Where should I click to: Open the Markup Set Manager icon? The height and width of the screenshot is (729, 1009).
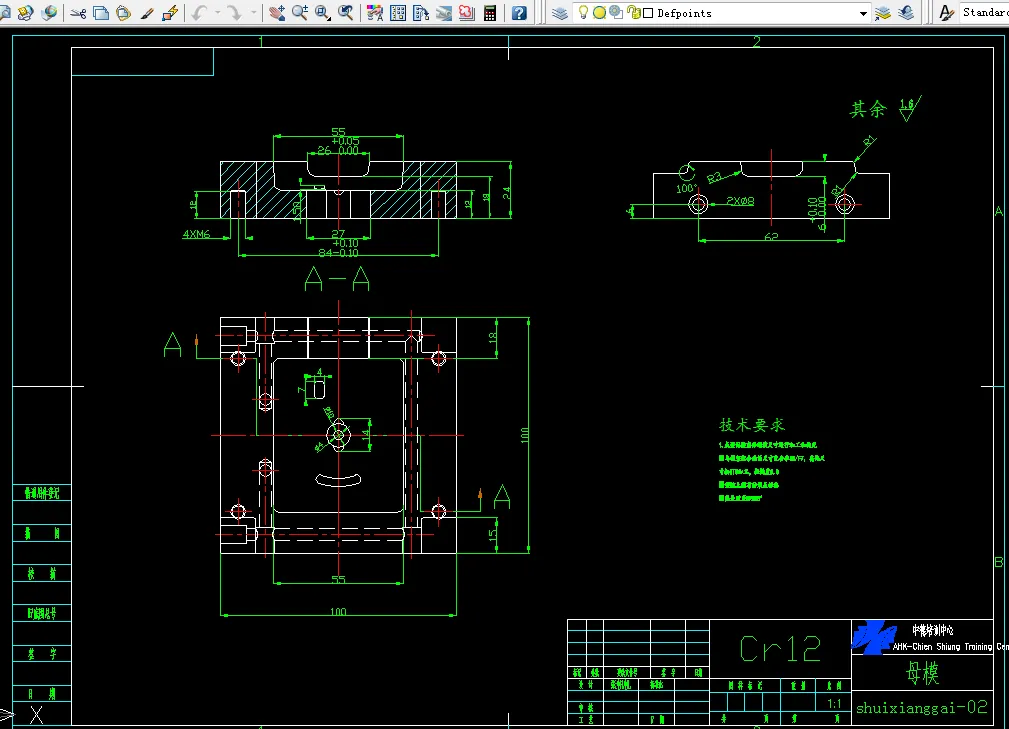(x=467, y=12)
